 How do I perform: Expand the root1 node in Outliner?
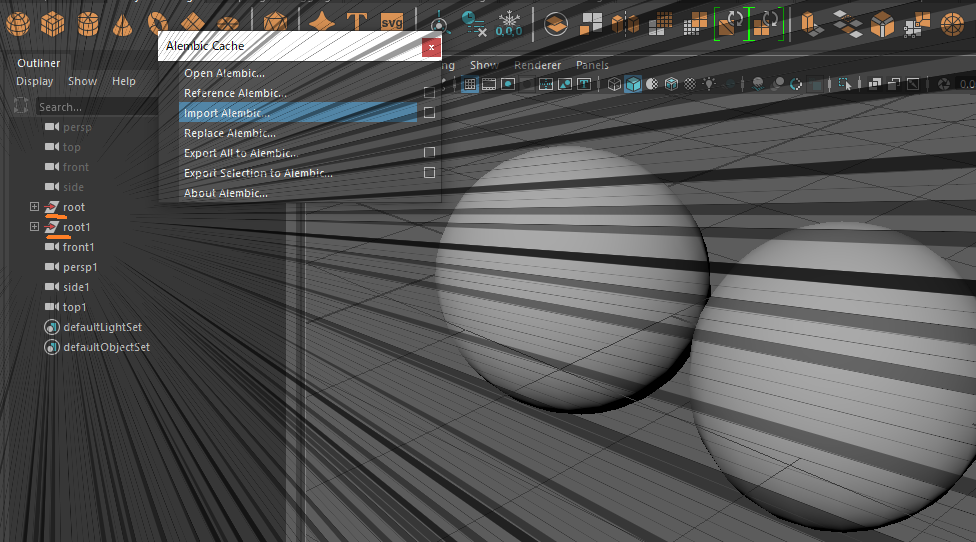click(34, 227)
